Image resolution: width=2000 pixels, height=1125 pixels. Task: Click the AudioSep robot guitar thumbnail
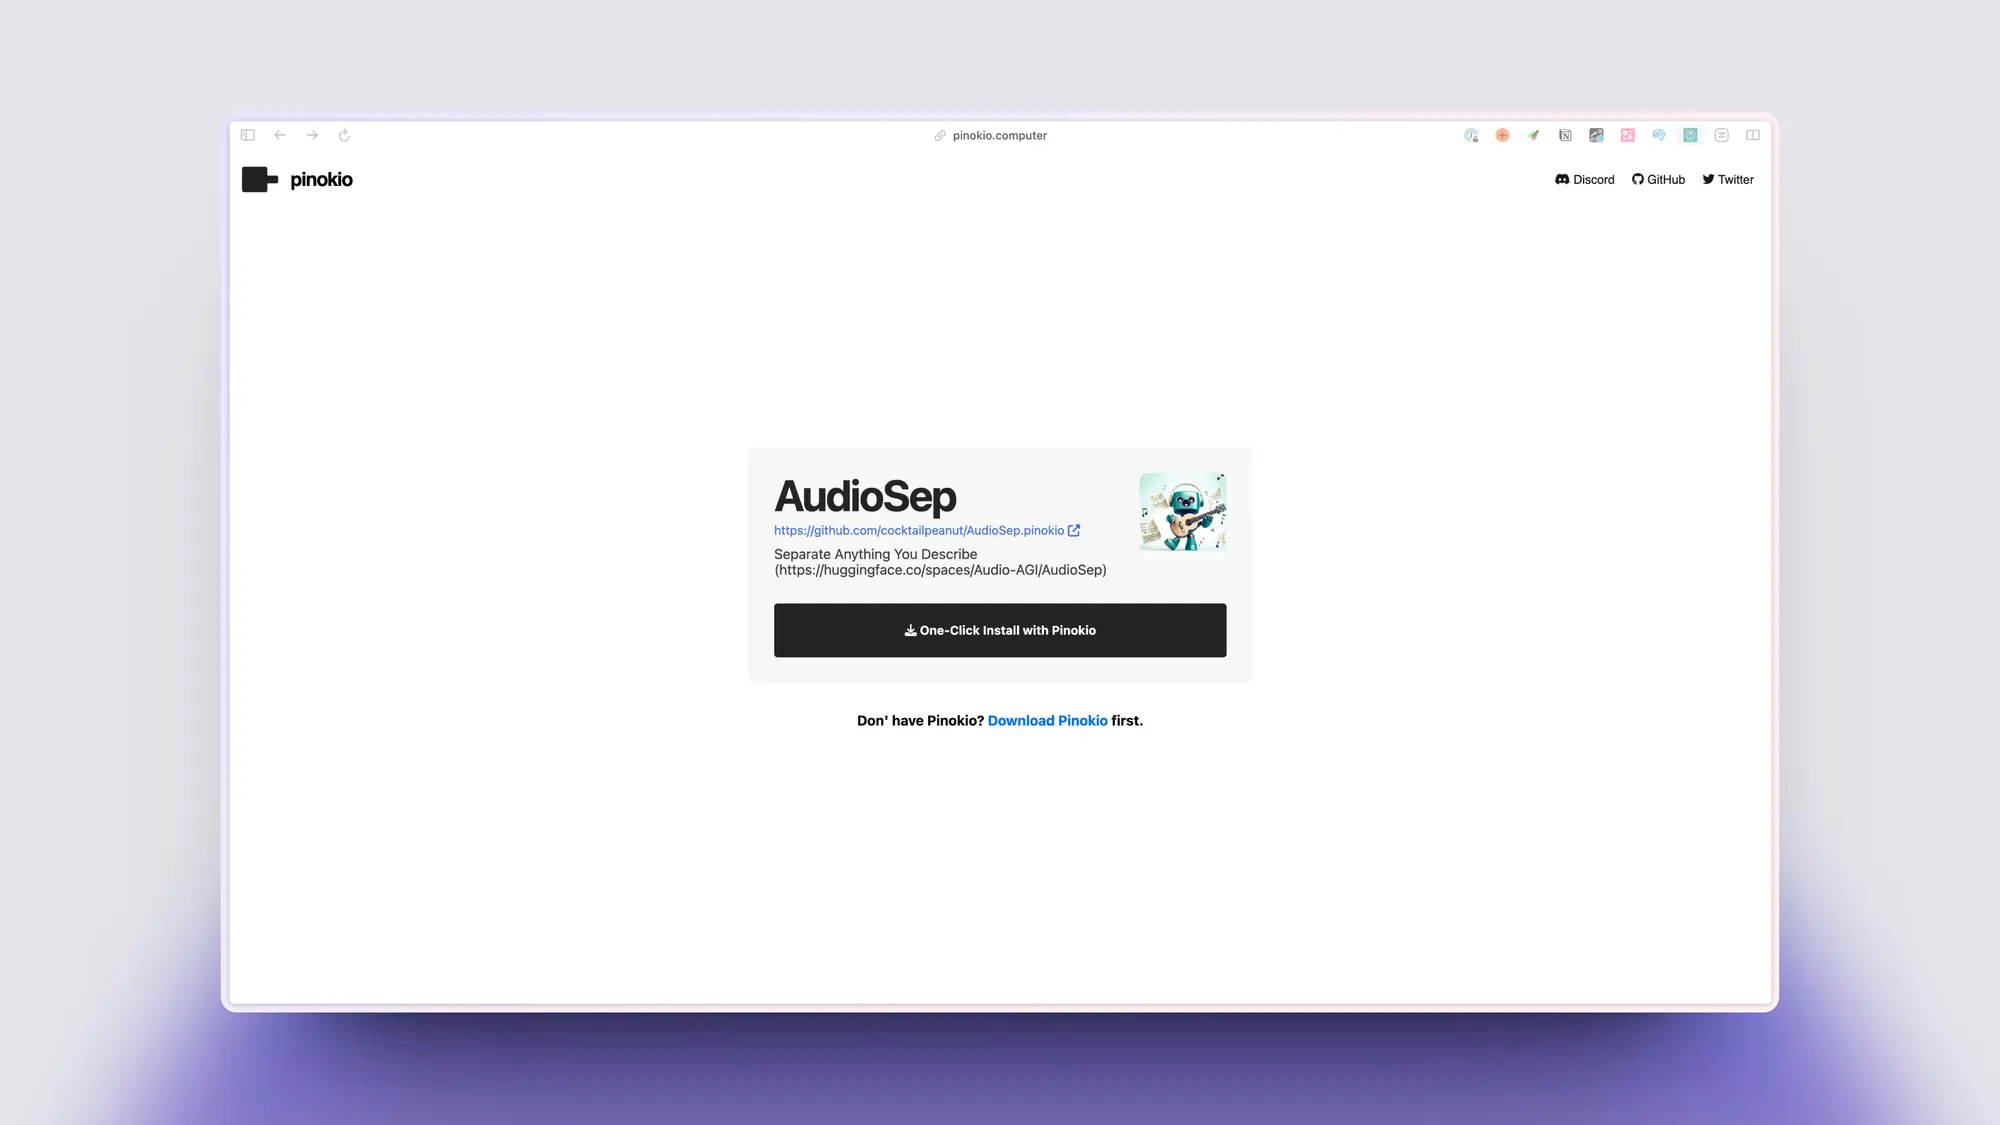1183,512
